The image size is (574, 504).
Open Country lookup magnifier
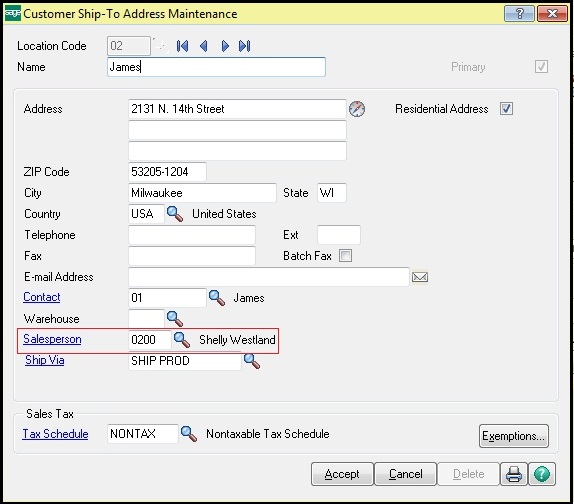pos(175,214)
